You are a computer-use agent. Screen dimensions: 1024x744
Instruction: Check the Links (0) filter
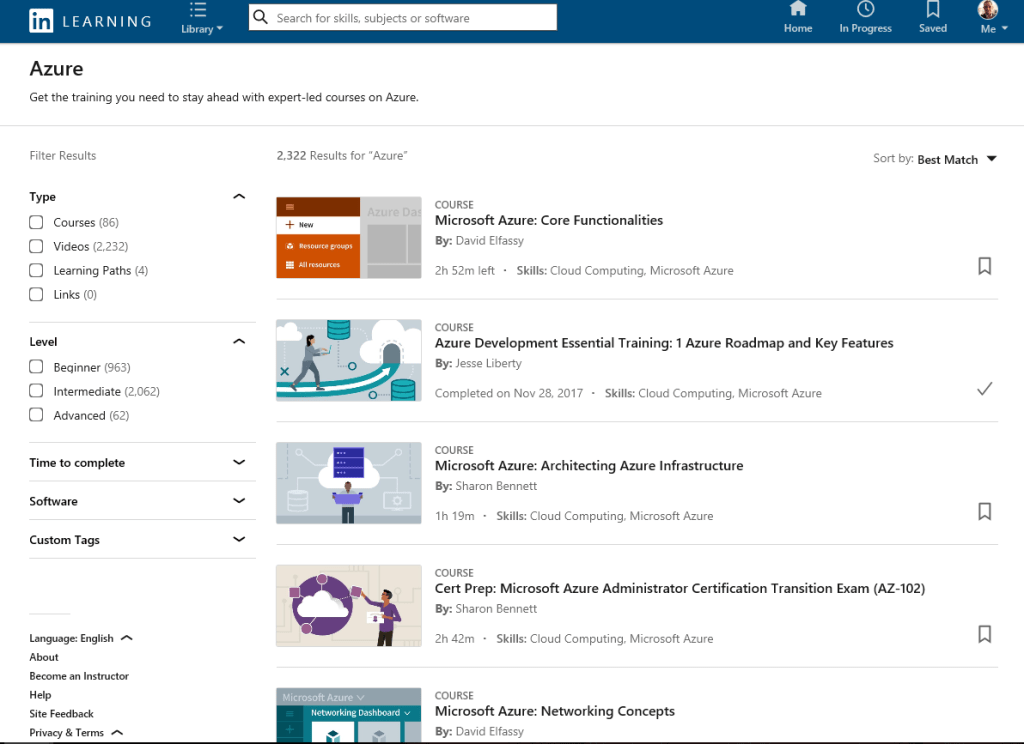pos(36,295)
